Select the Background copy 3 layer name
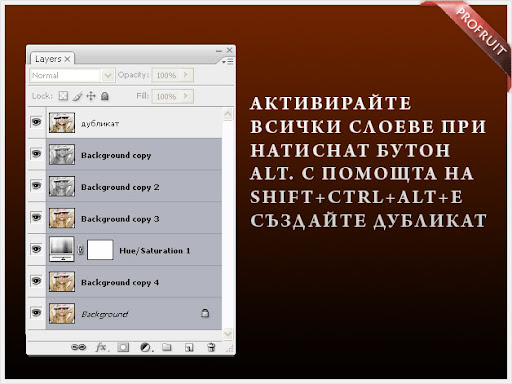The width and height of the screenshot is (512, 384). click(x=120, y=219)
